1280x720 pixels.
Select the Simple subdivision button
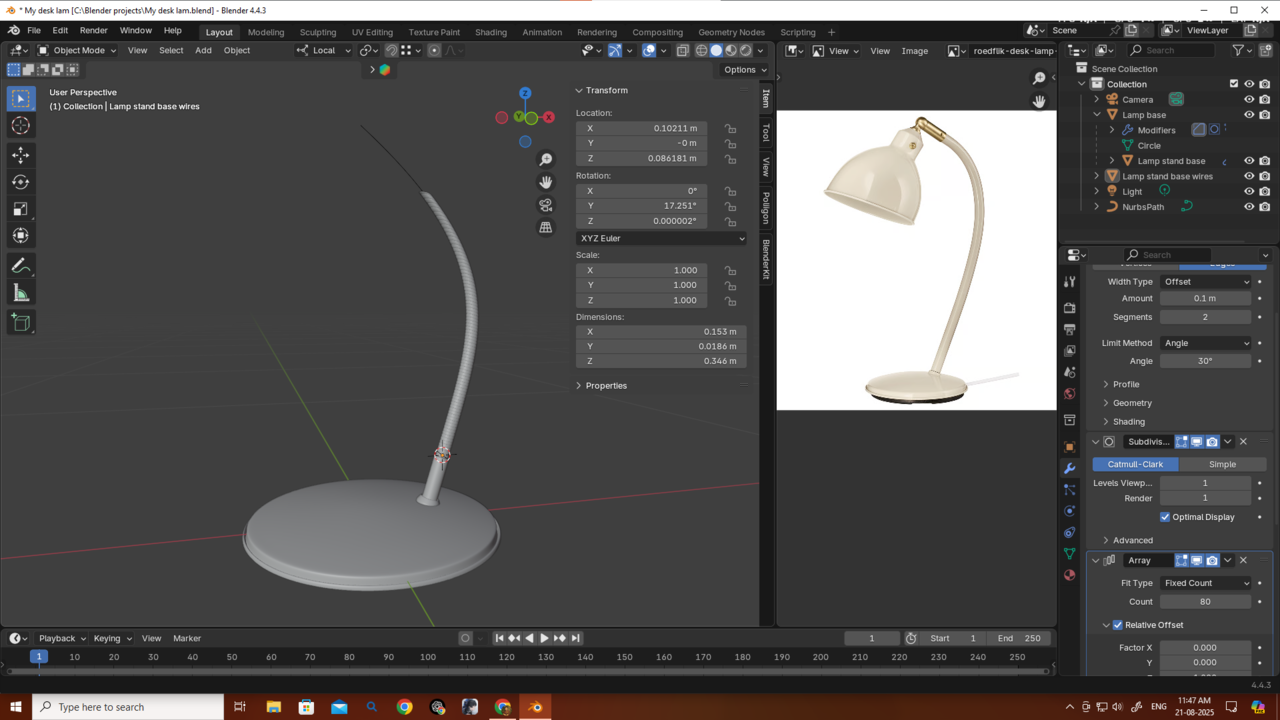tap(1222, 464)
